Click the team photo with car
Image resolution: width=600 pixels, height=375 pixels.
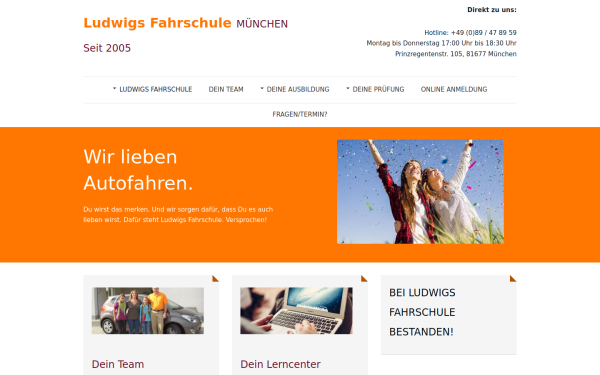[x=148, y=311]
